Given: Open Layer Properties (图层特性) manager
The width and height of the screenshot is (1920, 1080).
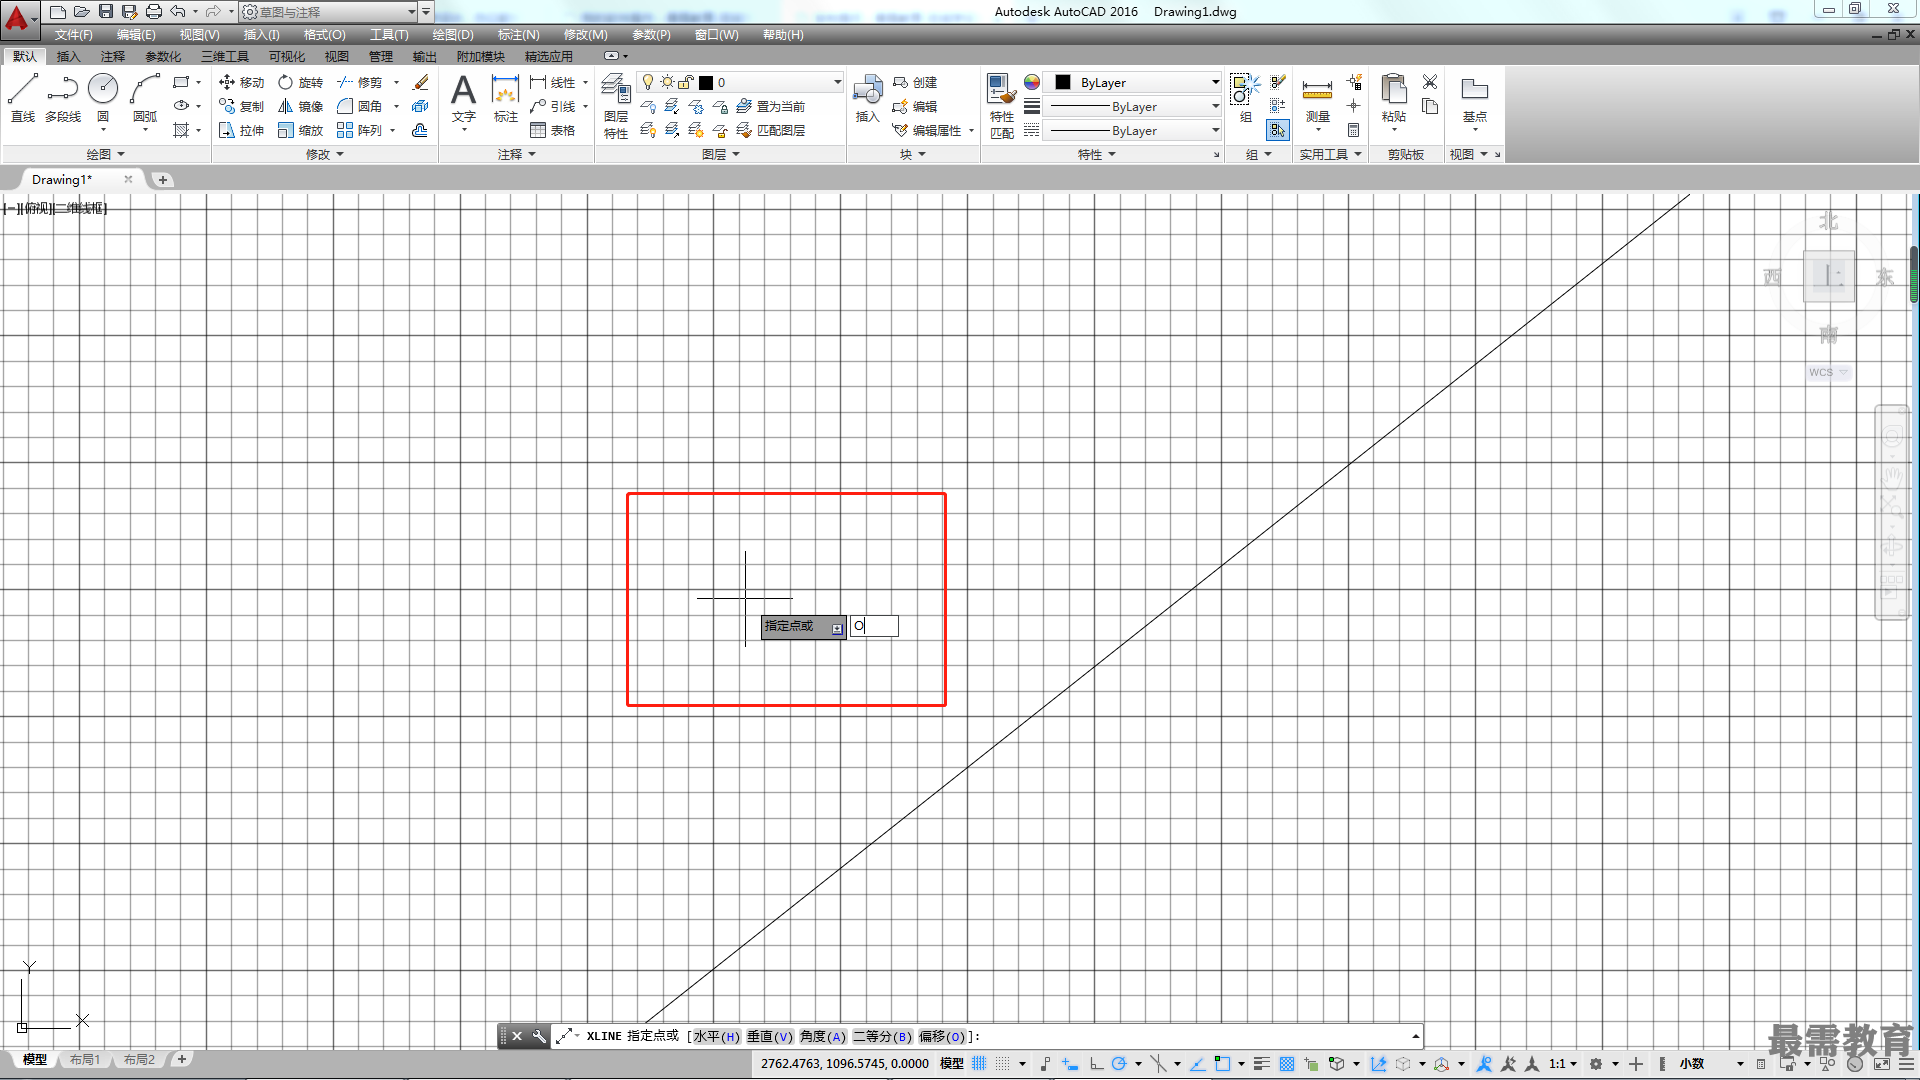Looking at the screenshot, I should click(x=616, y=106).
